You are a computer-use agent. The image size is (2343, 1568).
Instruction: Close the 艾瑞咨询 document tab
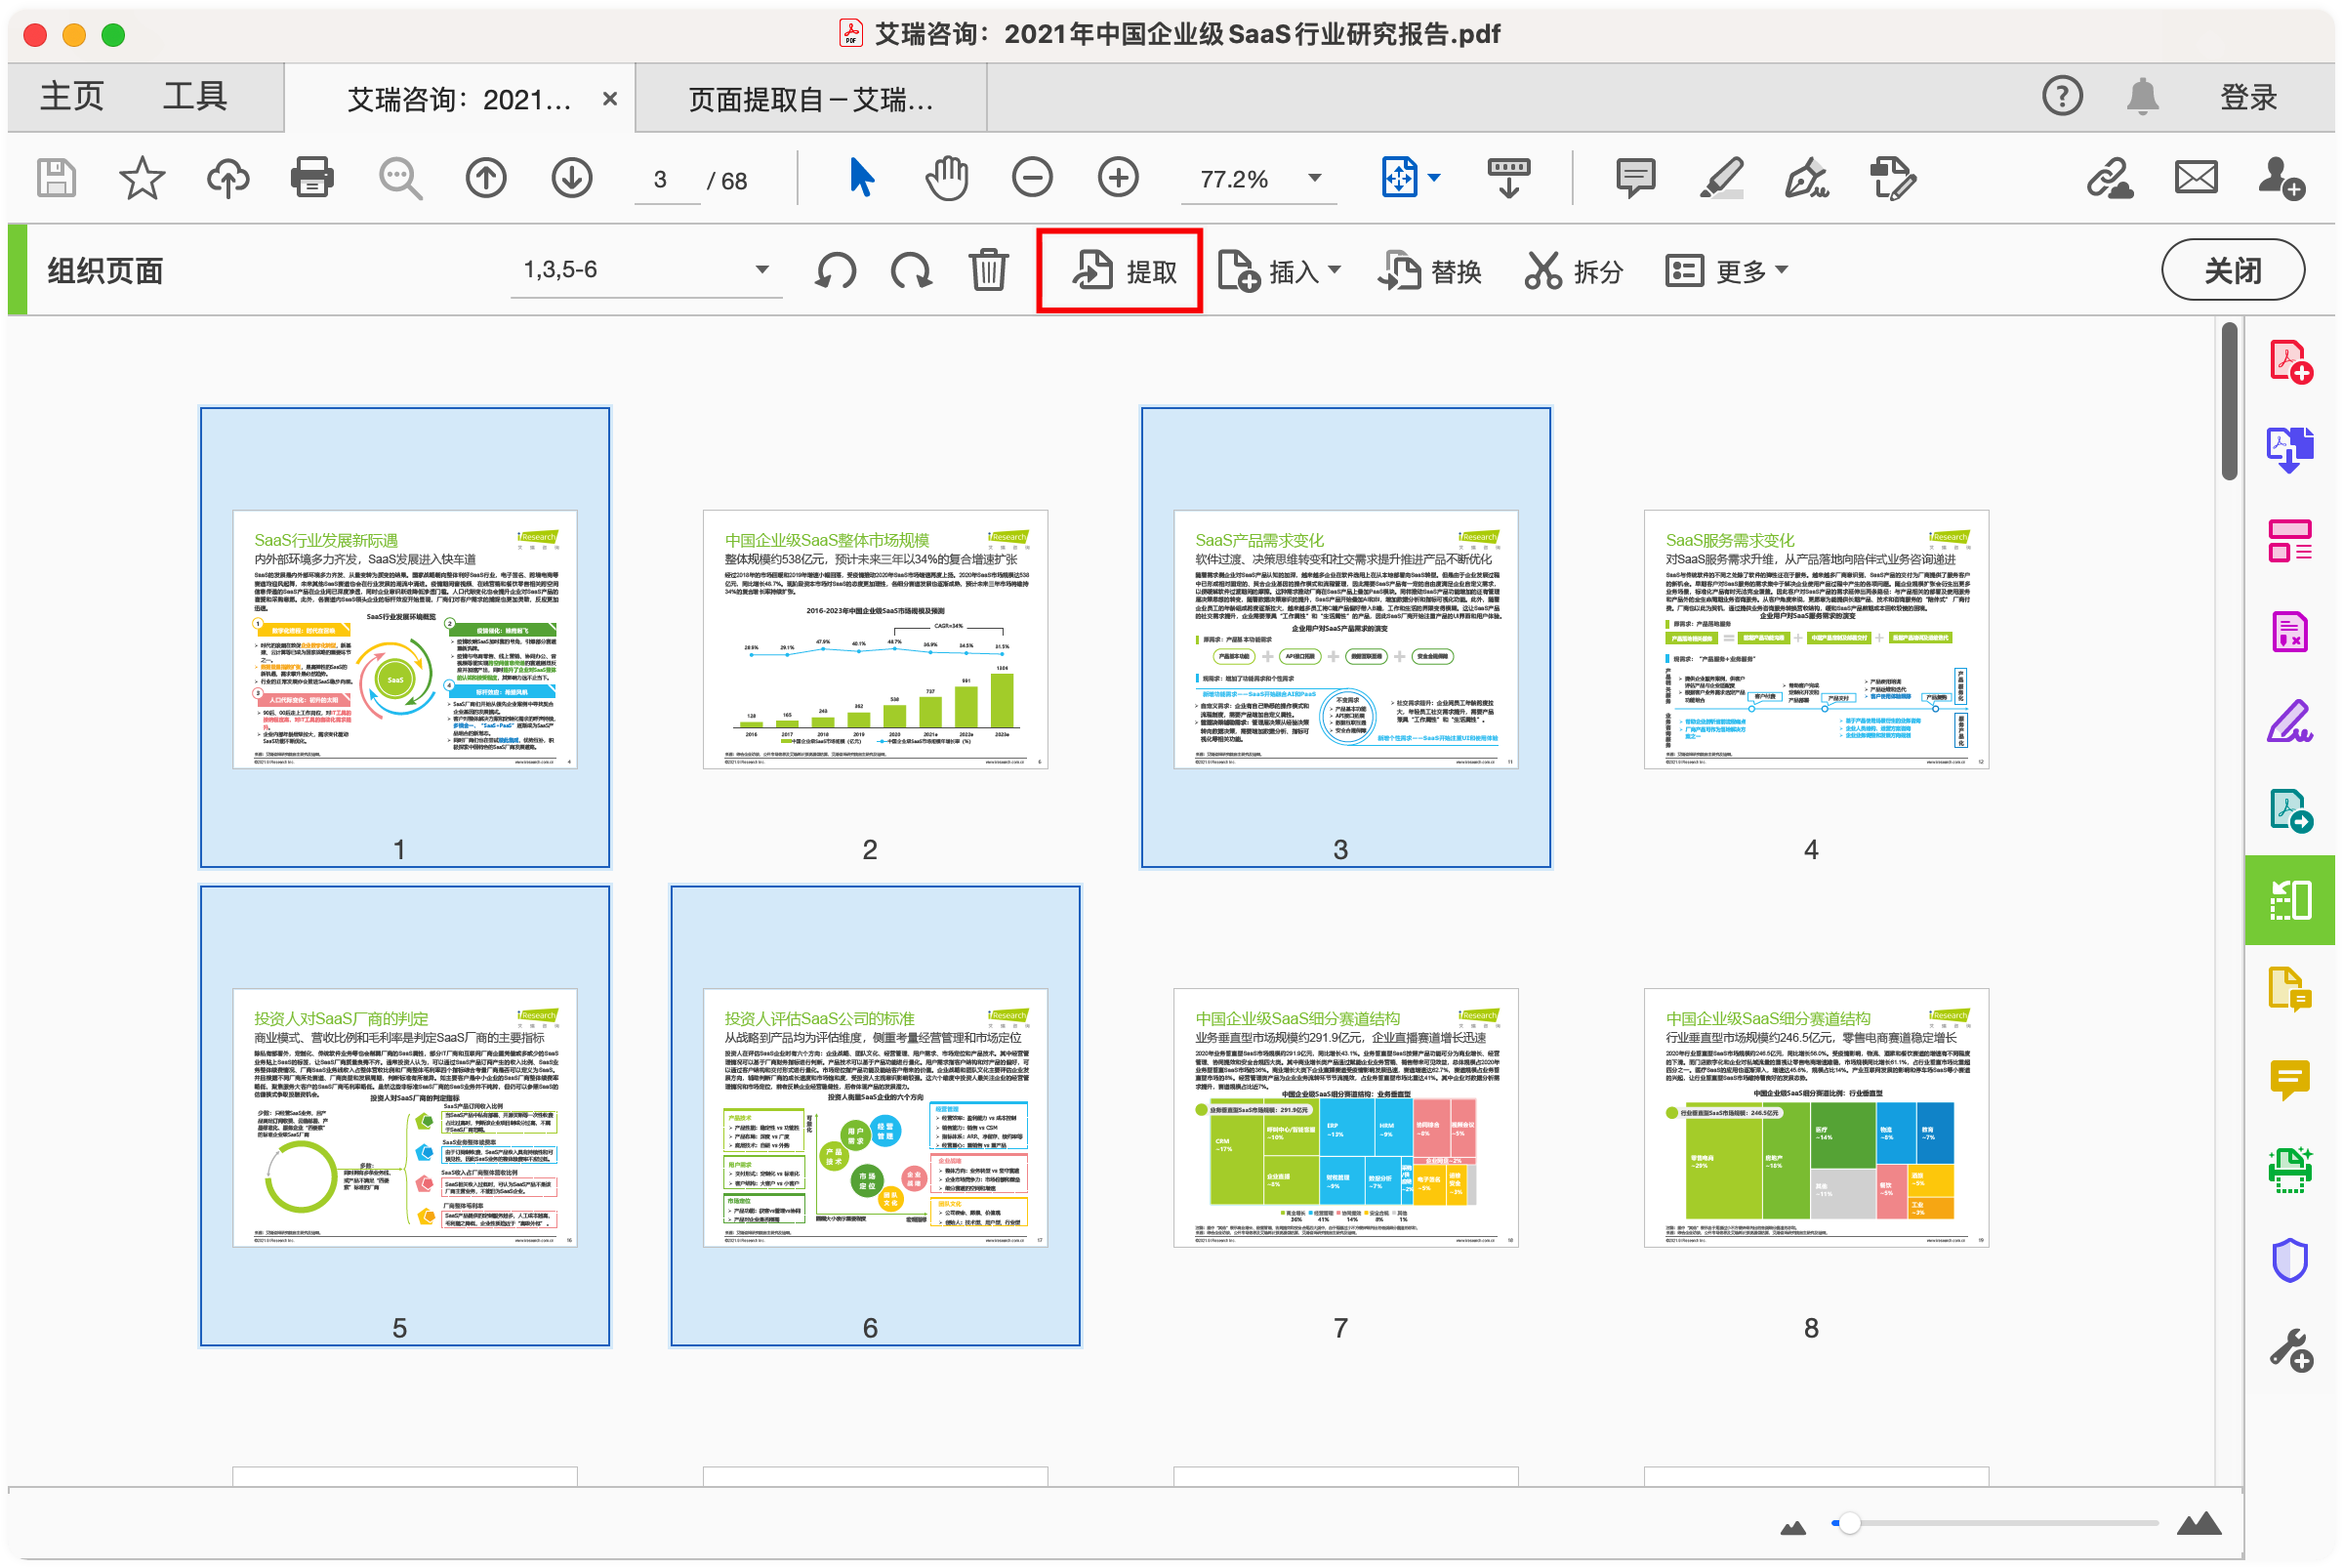click(x=610, y=99)
